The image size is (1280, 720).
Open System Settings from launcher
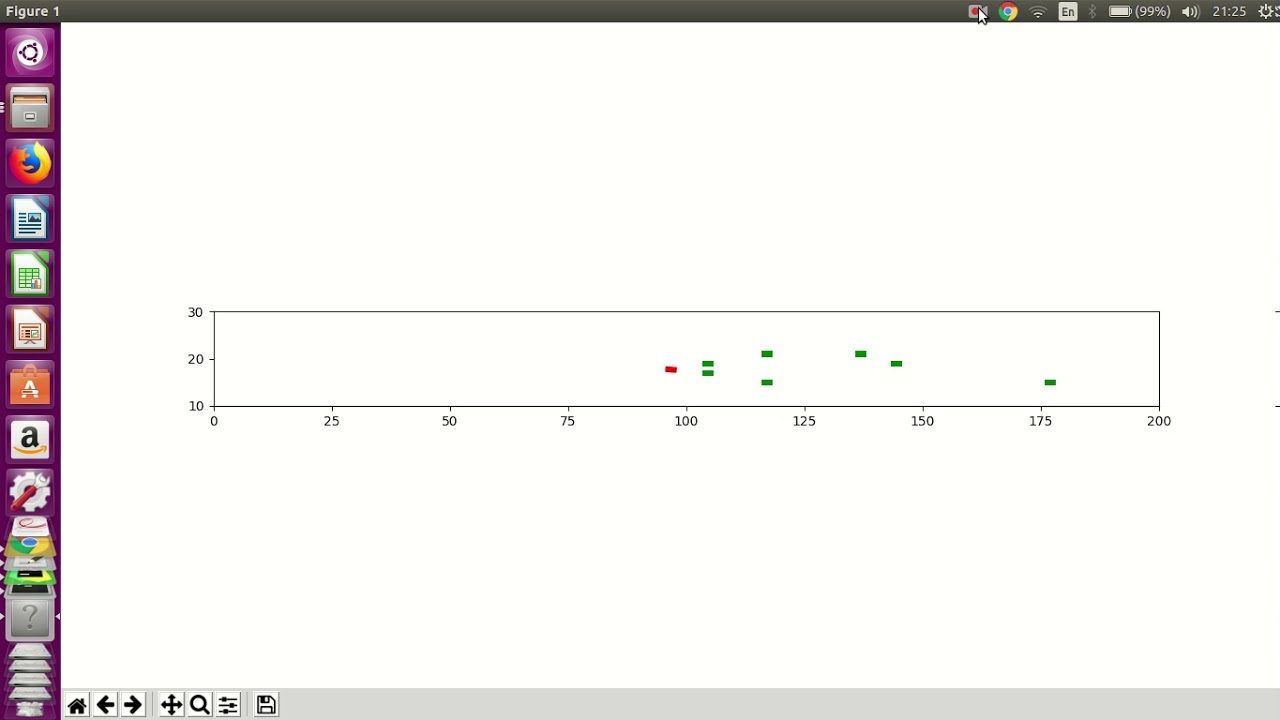30,492
